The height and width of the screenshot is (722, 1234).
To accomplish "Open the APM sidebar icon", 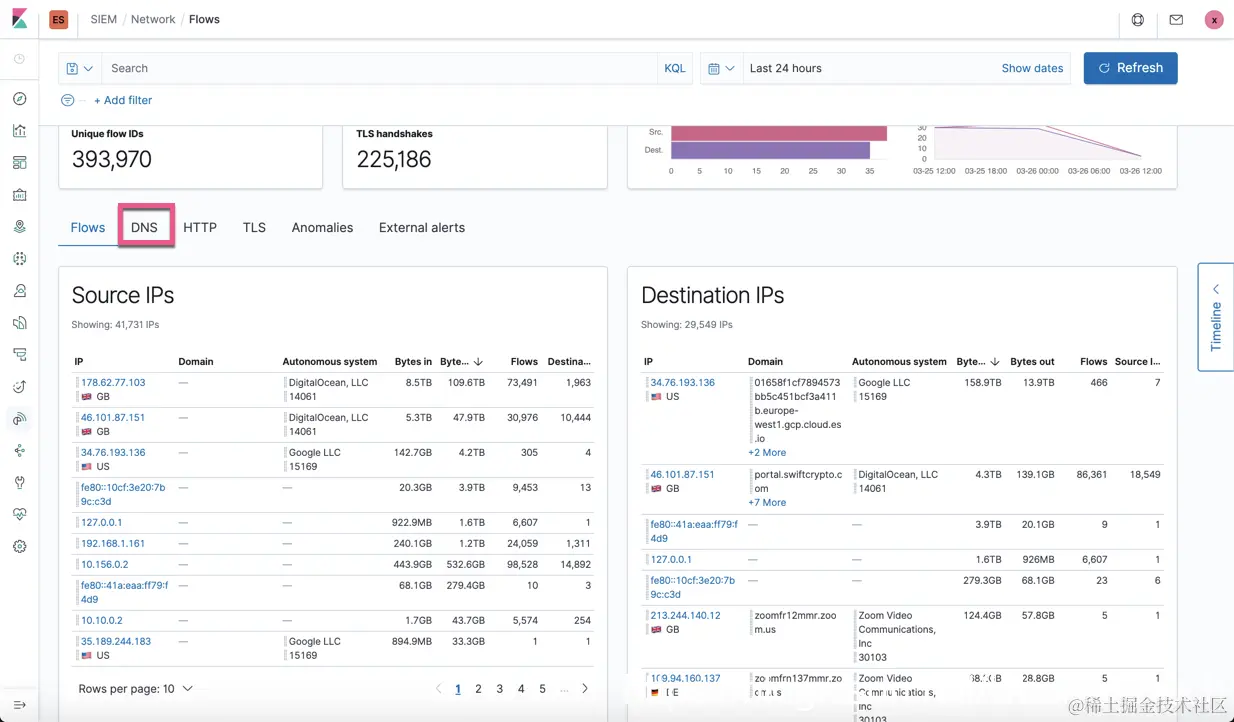I will click(x=19, y=355).
